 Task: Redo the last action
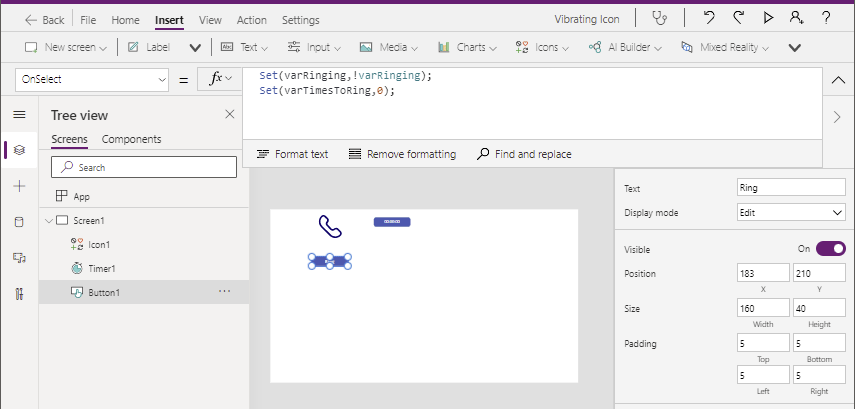tap(738, 18)
